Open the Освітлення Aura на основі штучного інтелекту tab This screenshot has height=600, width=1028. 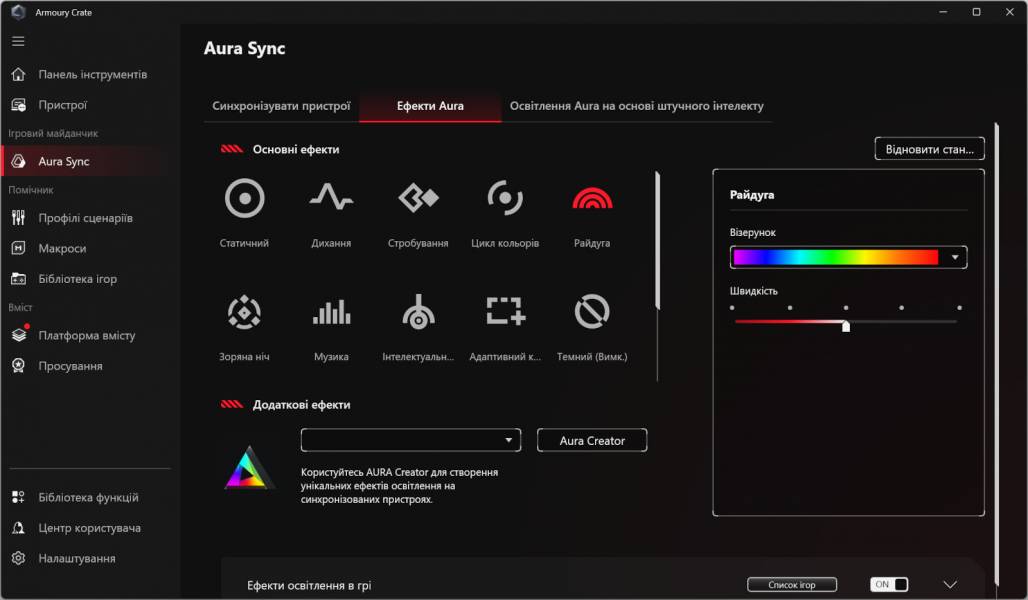click(x=637, y=106)
